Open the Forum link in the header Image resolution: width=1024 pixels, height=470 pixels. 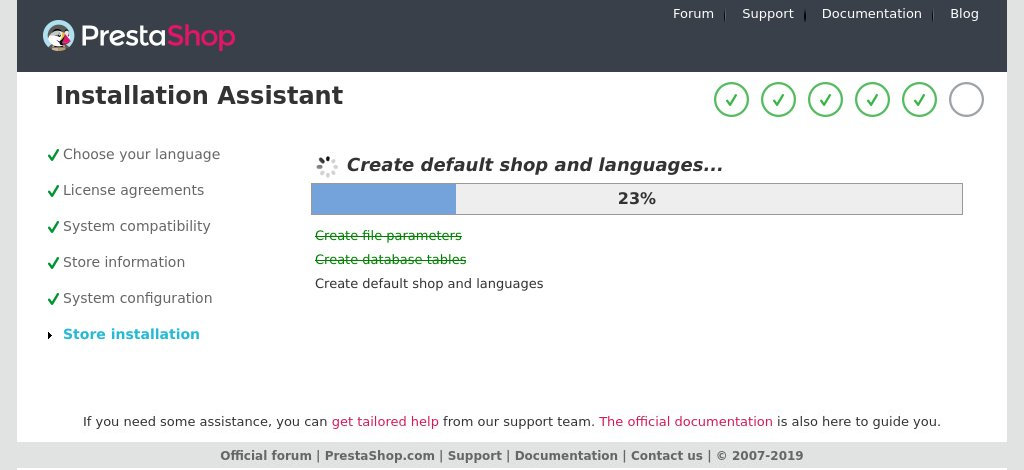(x=693, y=14)
